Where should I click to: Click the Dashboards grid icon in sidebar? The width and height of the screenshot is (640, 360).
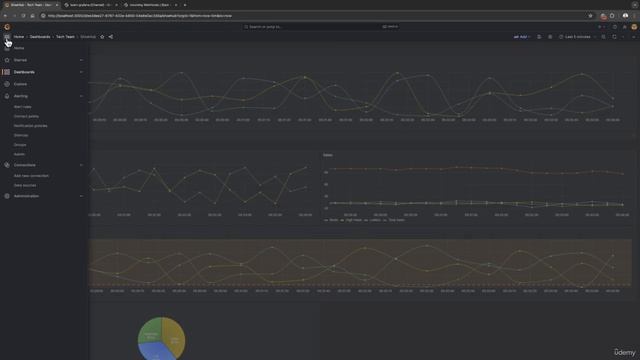pos(7,72)
